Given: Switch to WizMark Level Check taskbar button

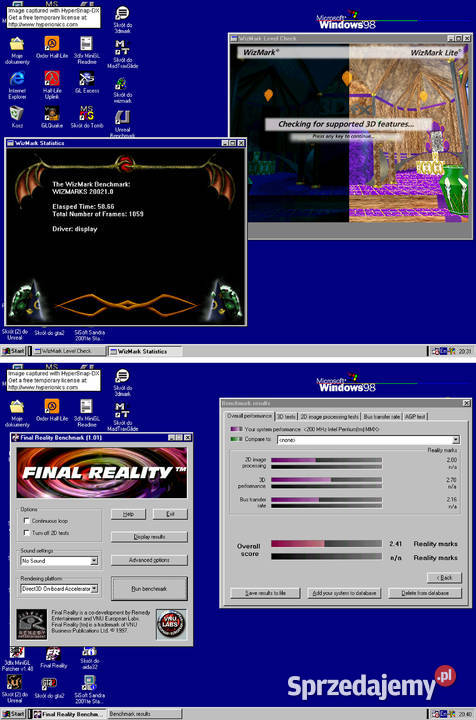Looking at the screenshot, I should [x=68, y=351].
